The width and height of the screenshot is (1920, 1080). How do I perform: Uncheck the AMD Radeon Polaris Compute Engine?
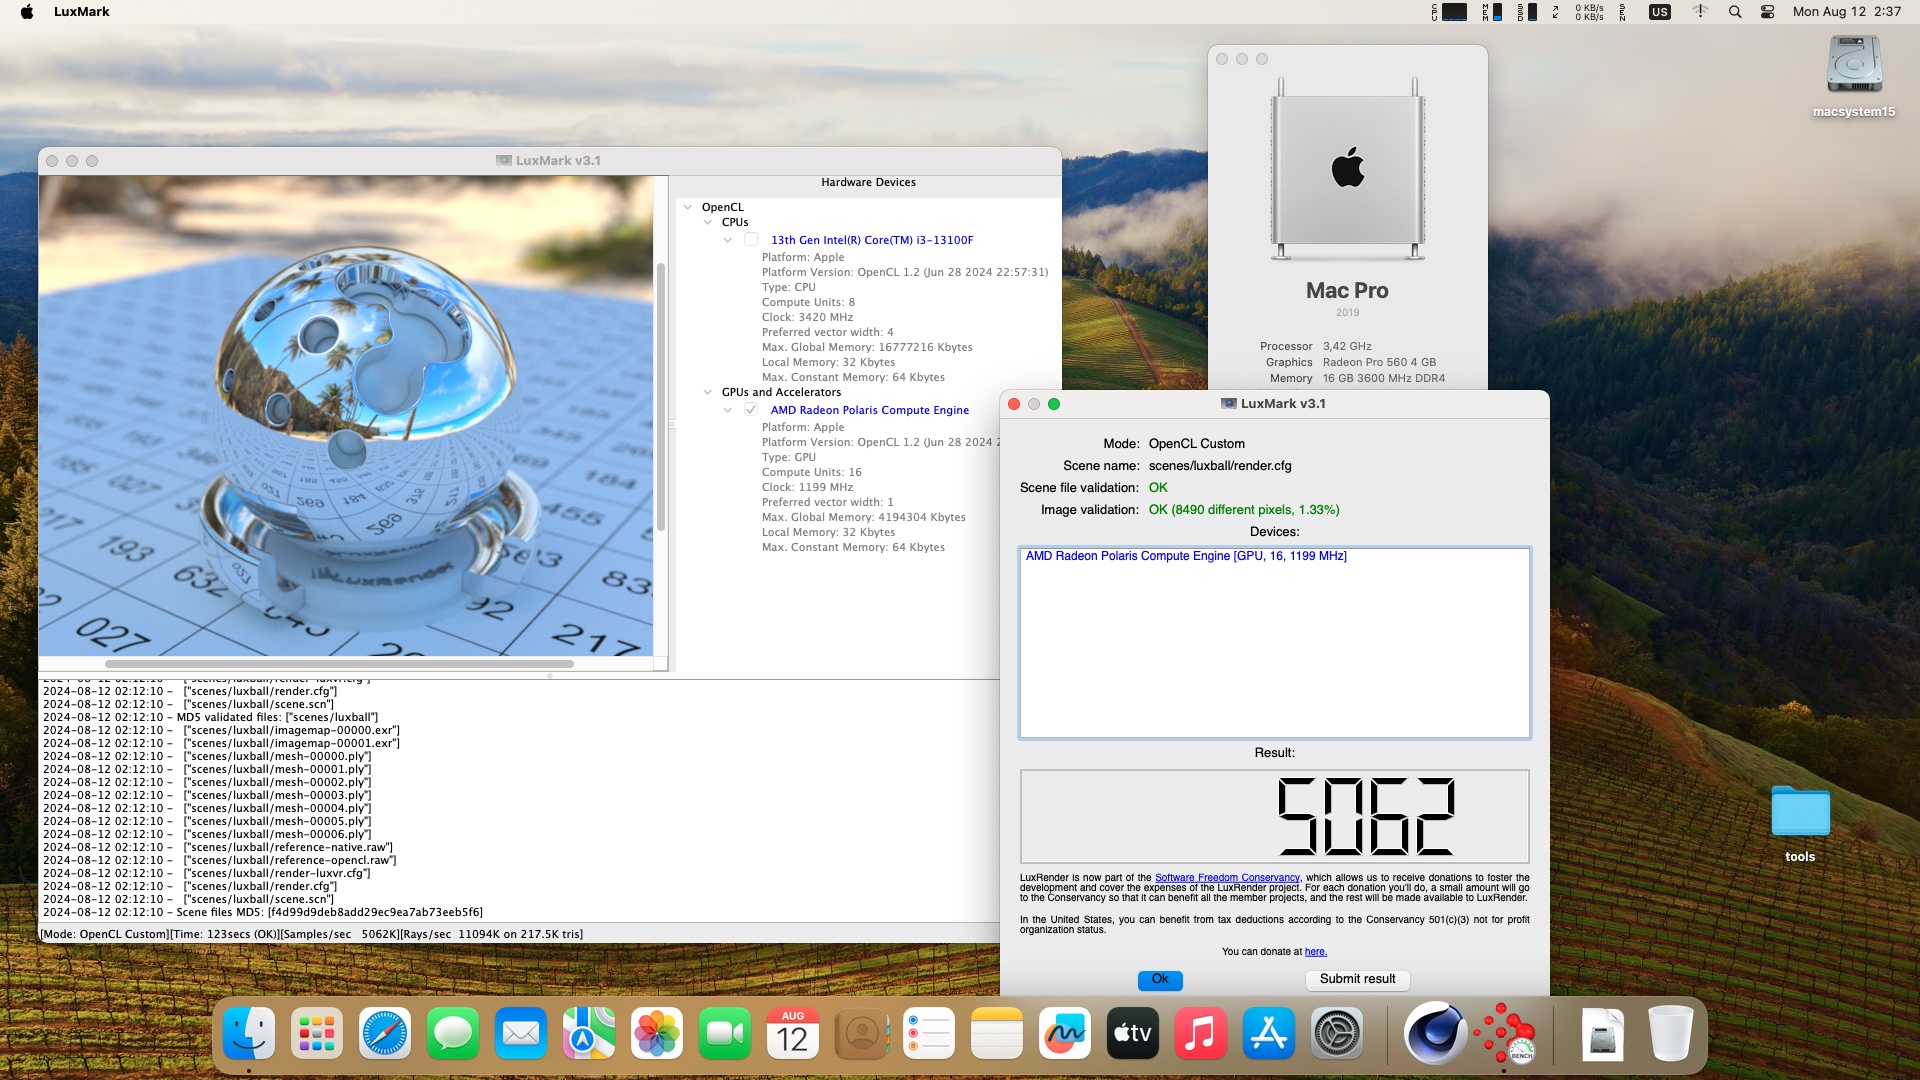coord(751,410)
